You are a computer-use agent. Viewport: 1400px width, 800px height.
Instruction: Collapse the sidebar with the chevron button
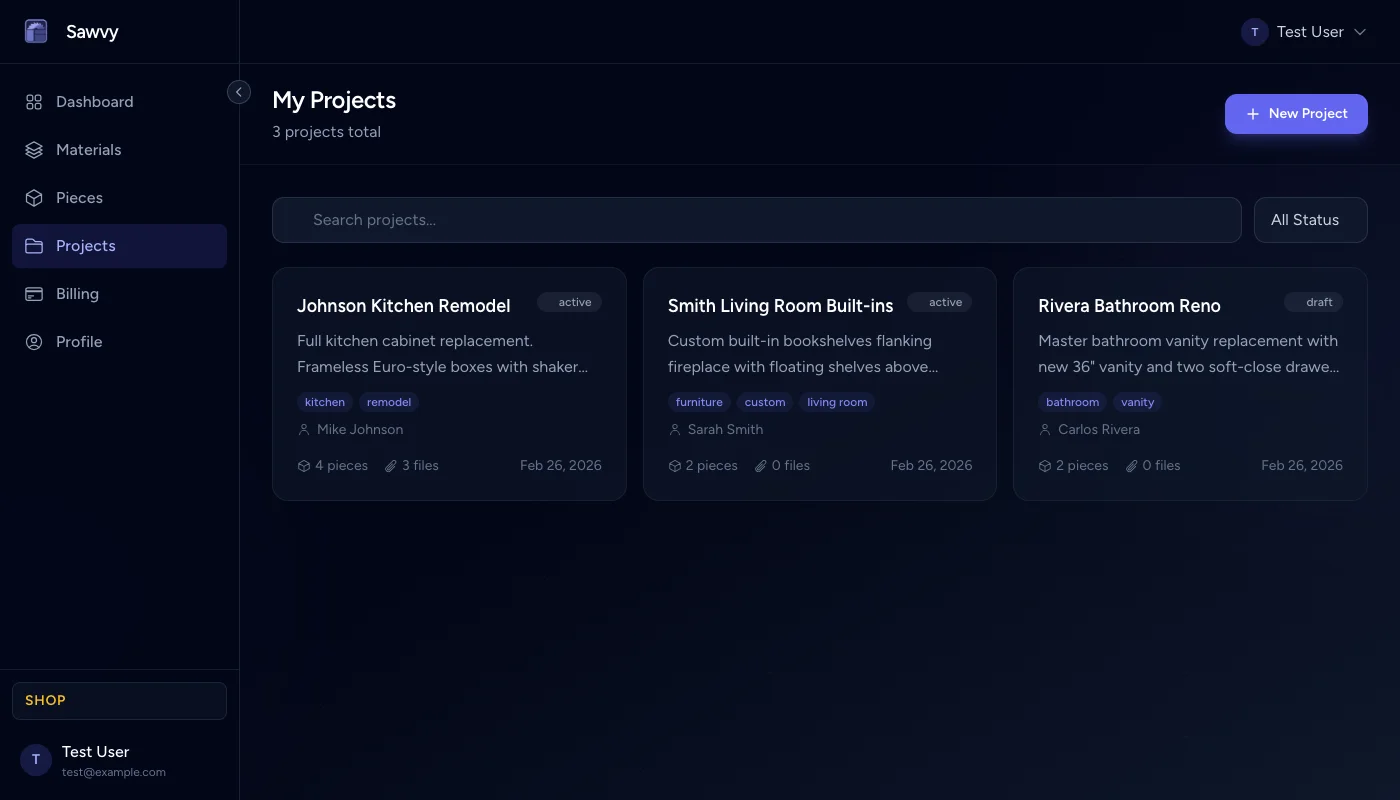(239, 91)
